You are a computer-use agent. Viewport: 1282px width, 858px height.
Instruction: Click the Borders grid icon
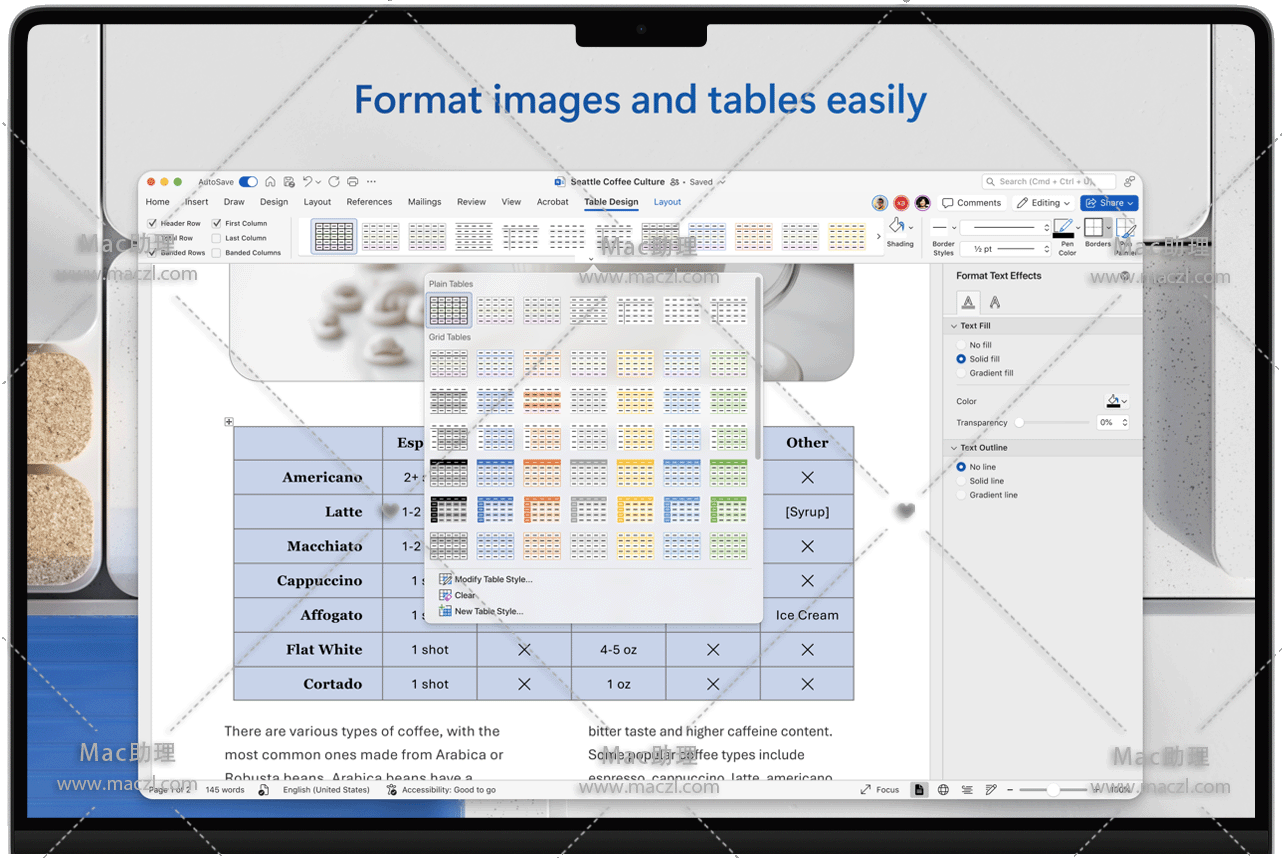1093,228
